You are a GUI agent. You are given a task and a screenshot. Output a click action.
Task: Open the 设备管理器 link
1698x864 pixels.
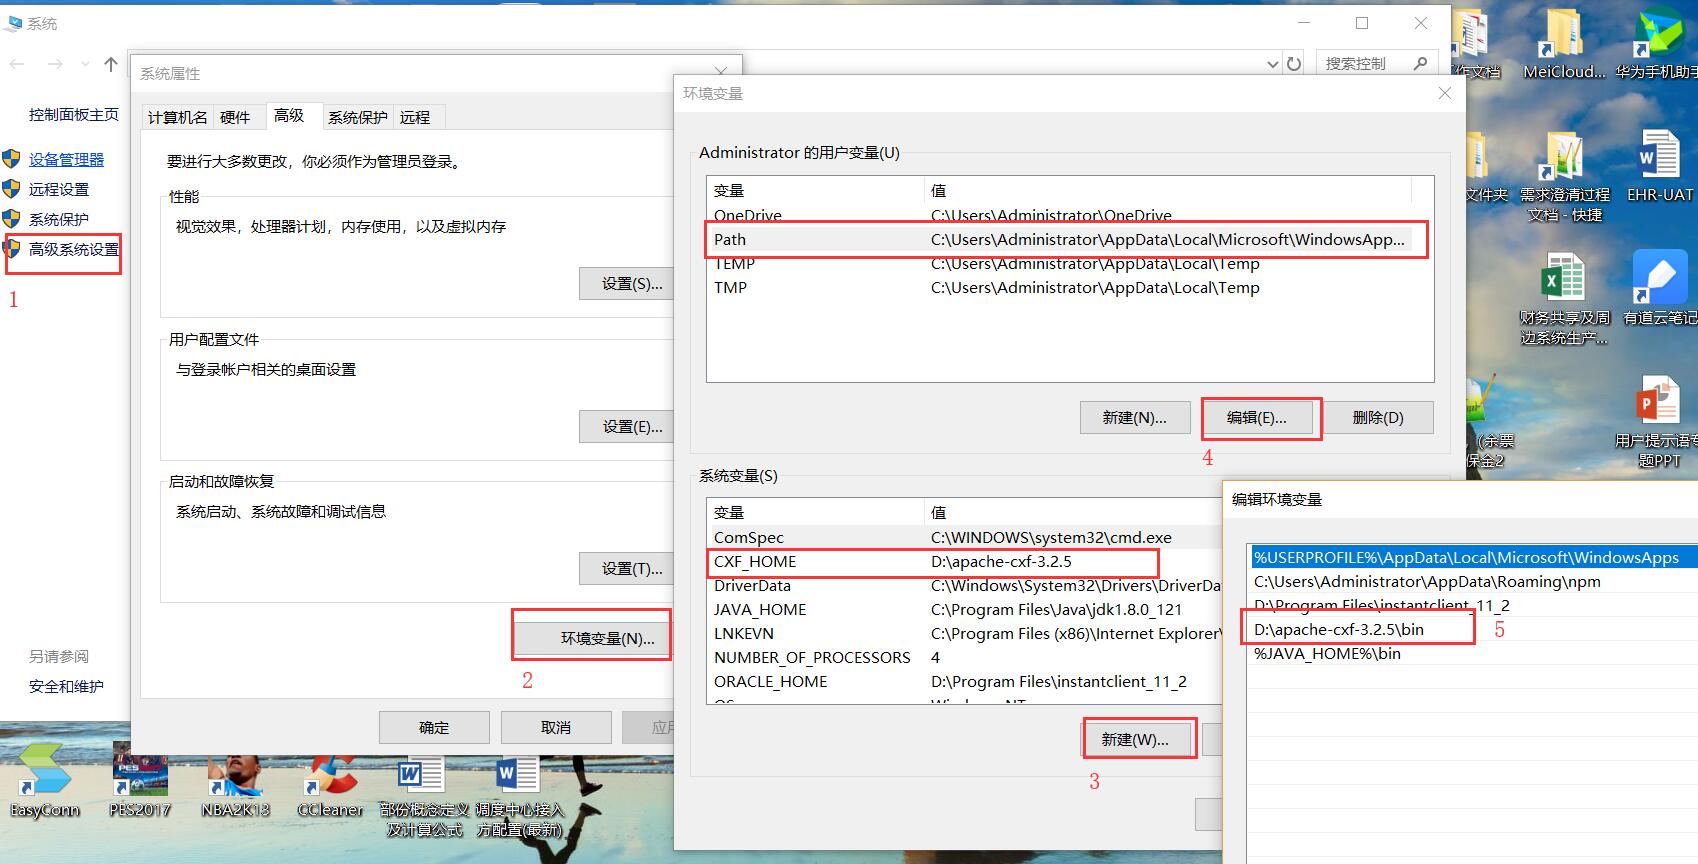coord(66,160)
